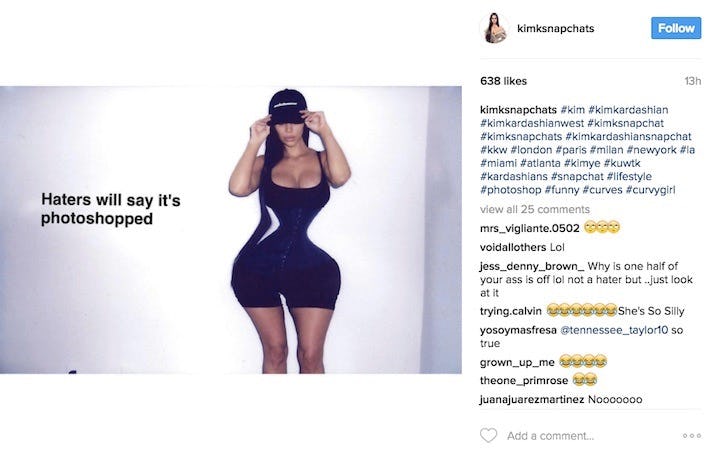The width and height of the screenshot is (717, 452).
Task: Expand view all 25 comments
Action: [x=535, y=210]
